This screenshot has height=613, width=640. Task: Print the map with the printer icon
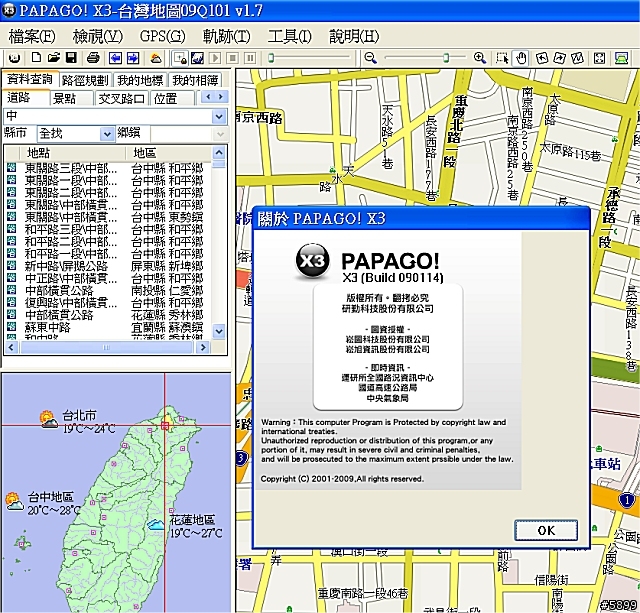click(x=93, y=58)
